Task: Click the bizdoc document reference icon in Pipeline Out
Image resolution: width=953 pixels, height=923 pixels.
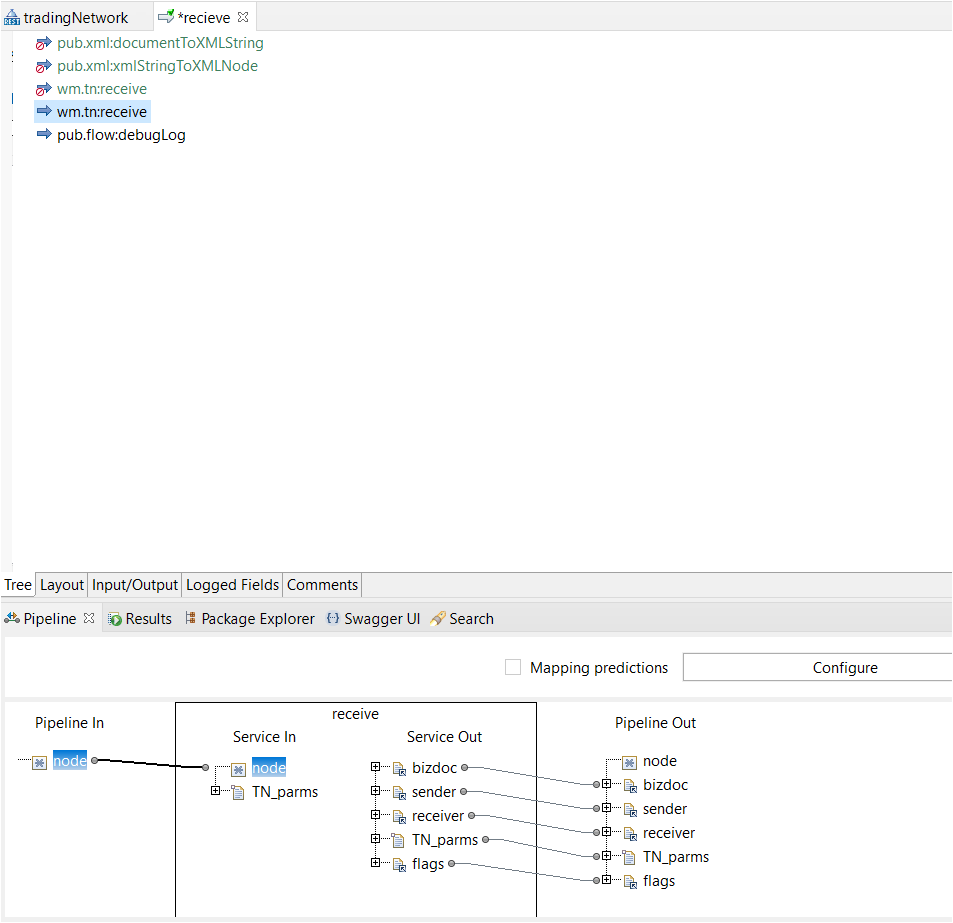Action: (630, 785)
